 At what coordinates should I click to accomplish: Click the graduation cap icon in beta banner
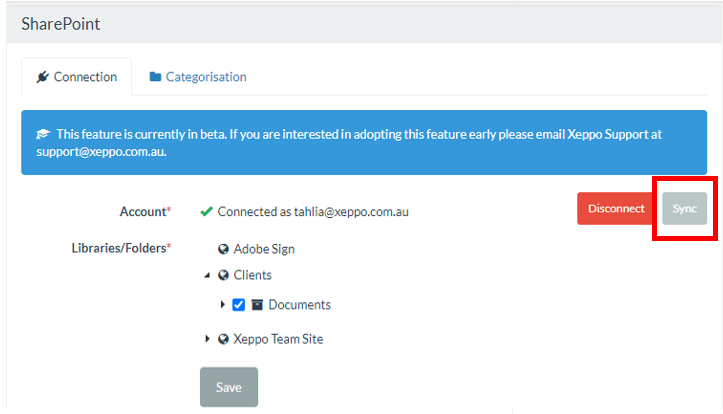tap(43, 134)
